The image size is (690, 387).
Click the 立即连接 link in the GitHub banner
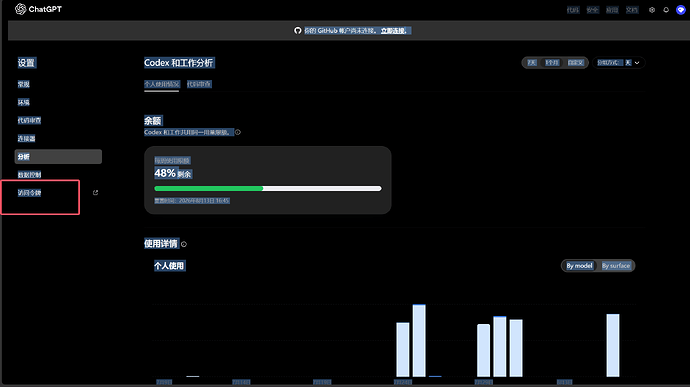393,30
